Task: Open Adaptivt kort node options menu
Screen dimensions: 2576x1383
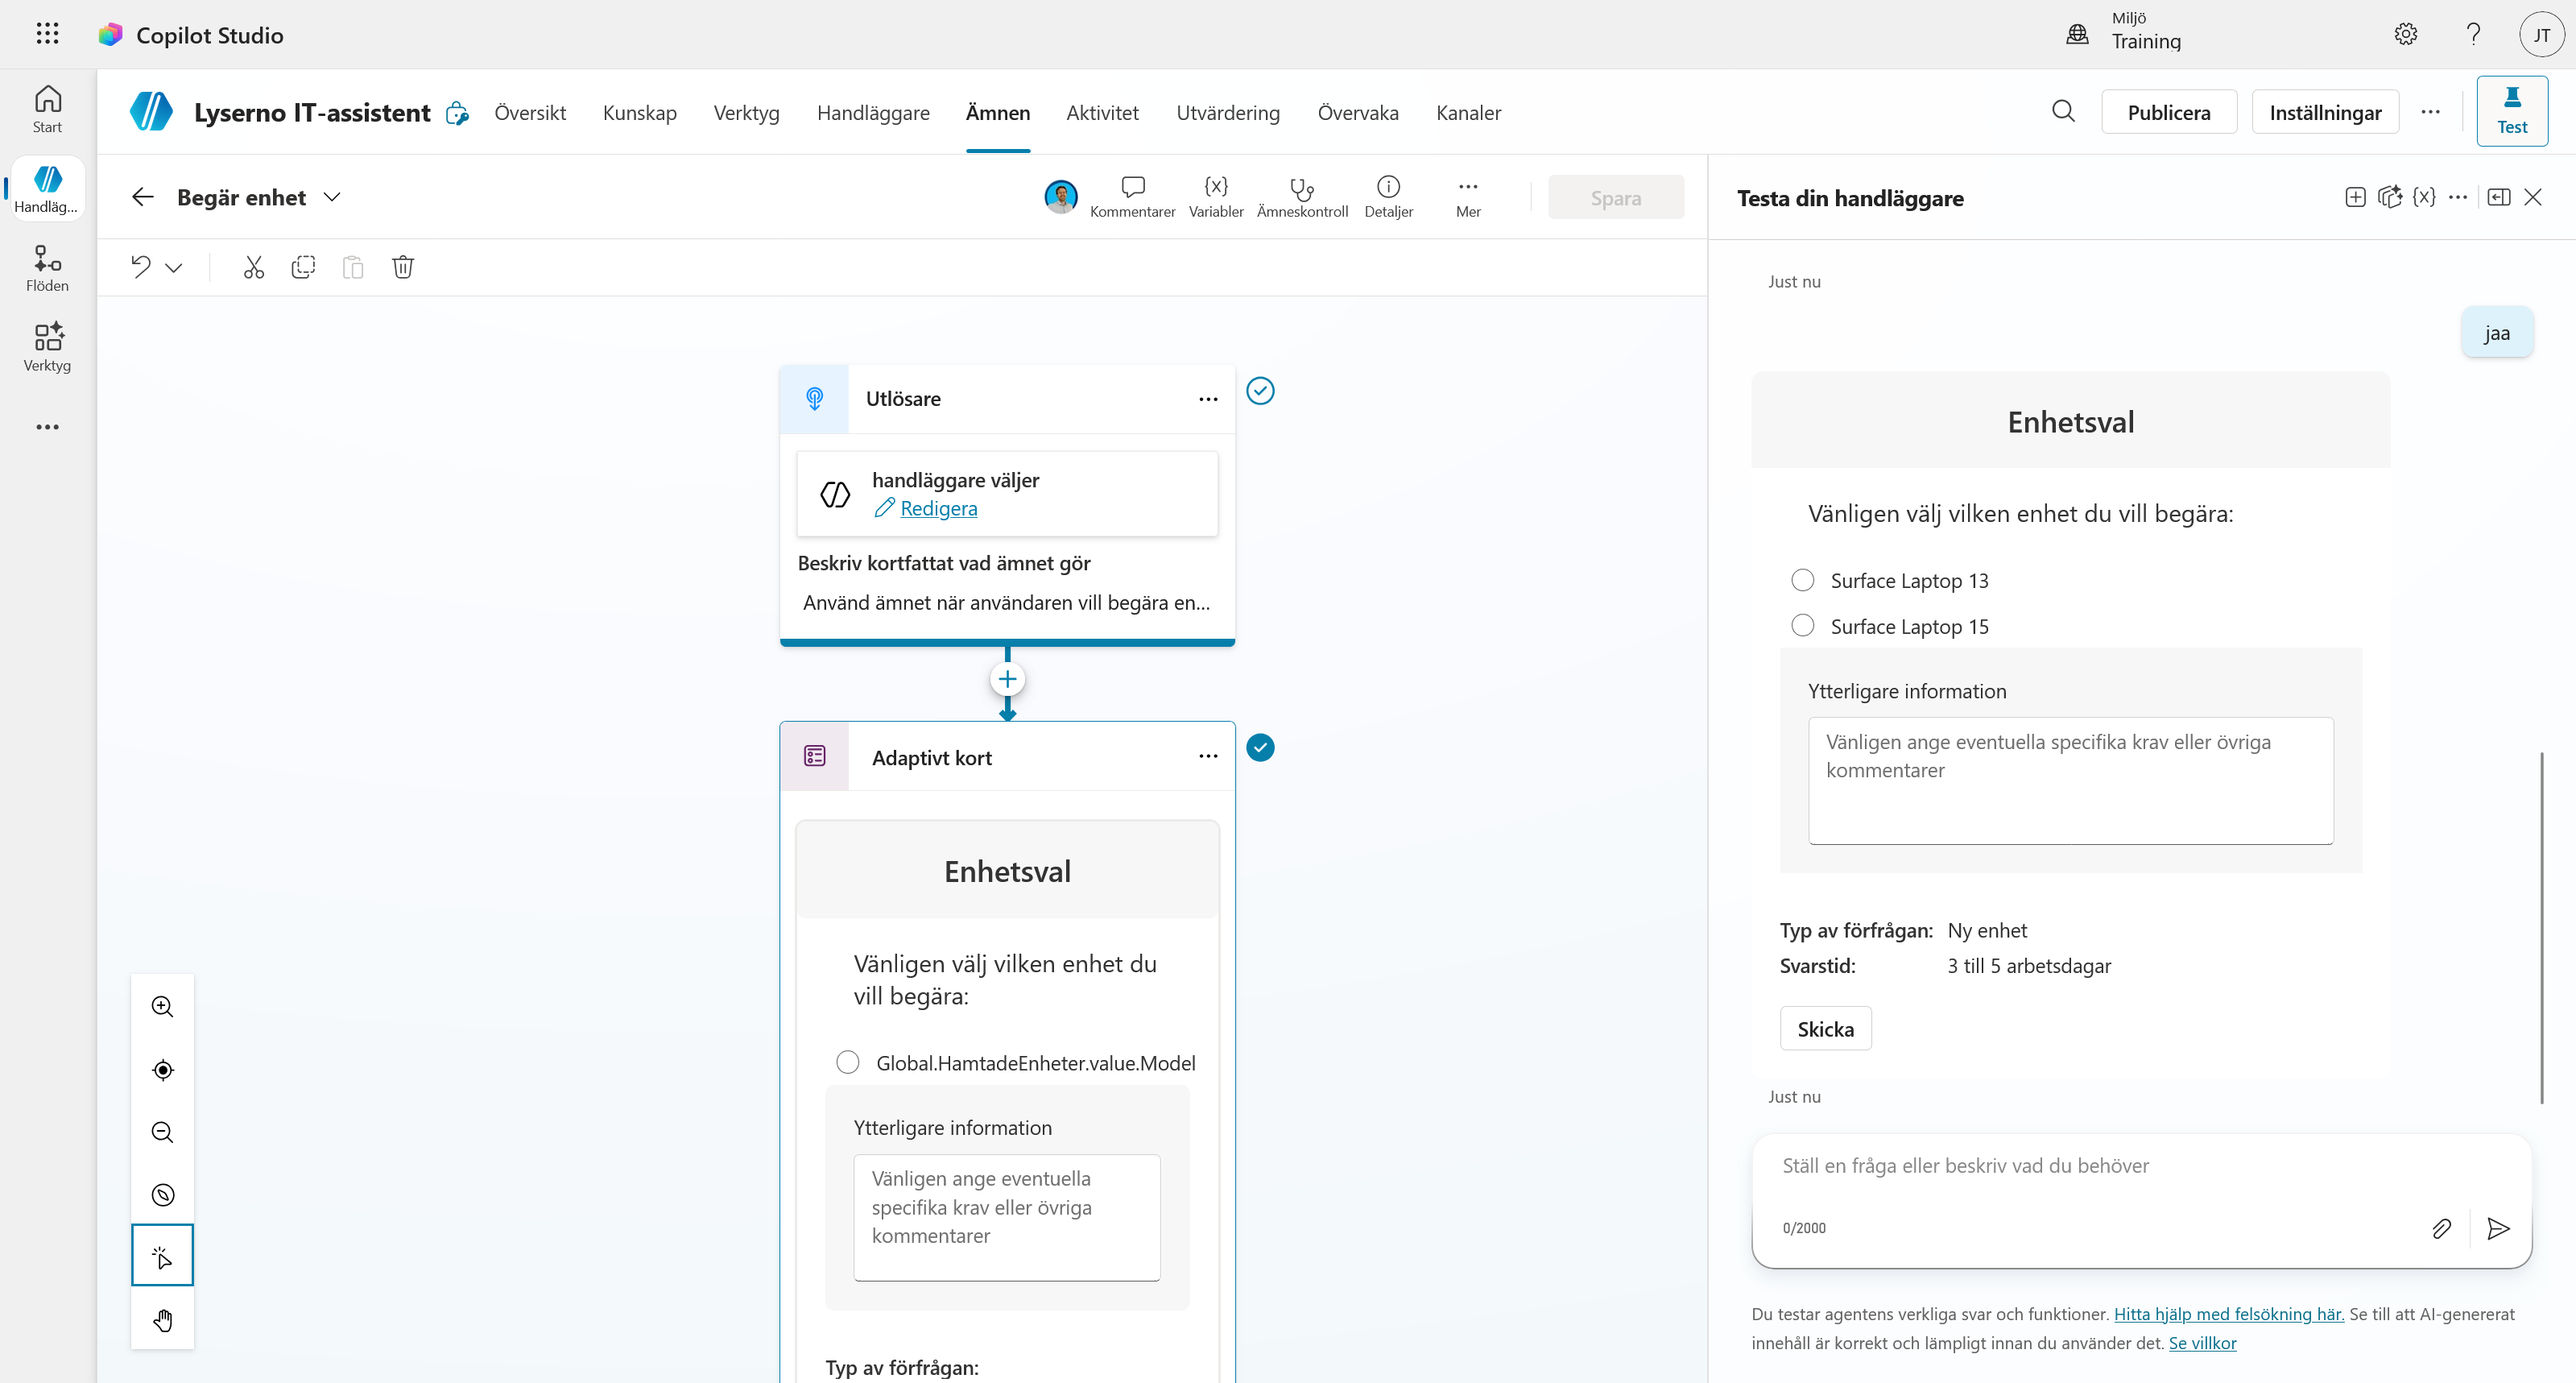Action: coord(1208,756)
